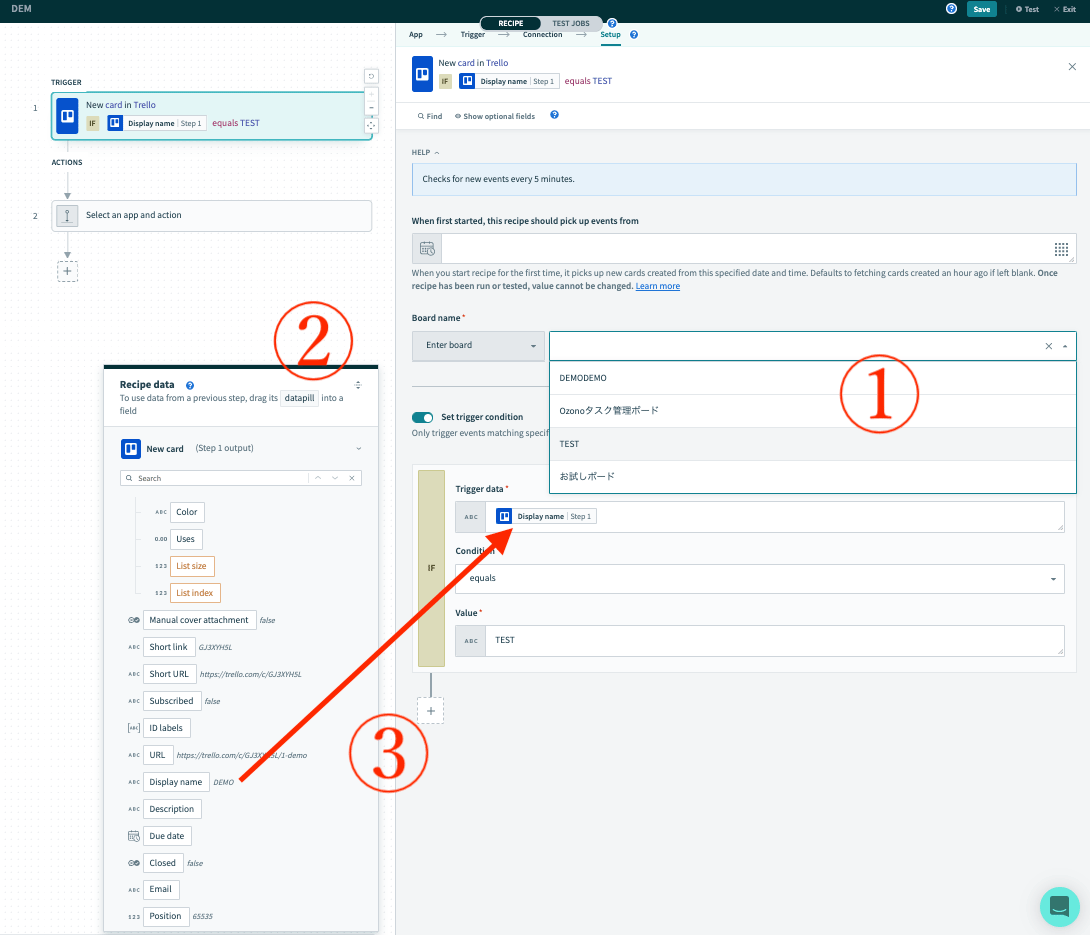Click the Trigger data field
Screen dimensions: 1090x935
(x=775, y=517)
